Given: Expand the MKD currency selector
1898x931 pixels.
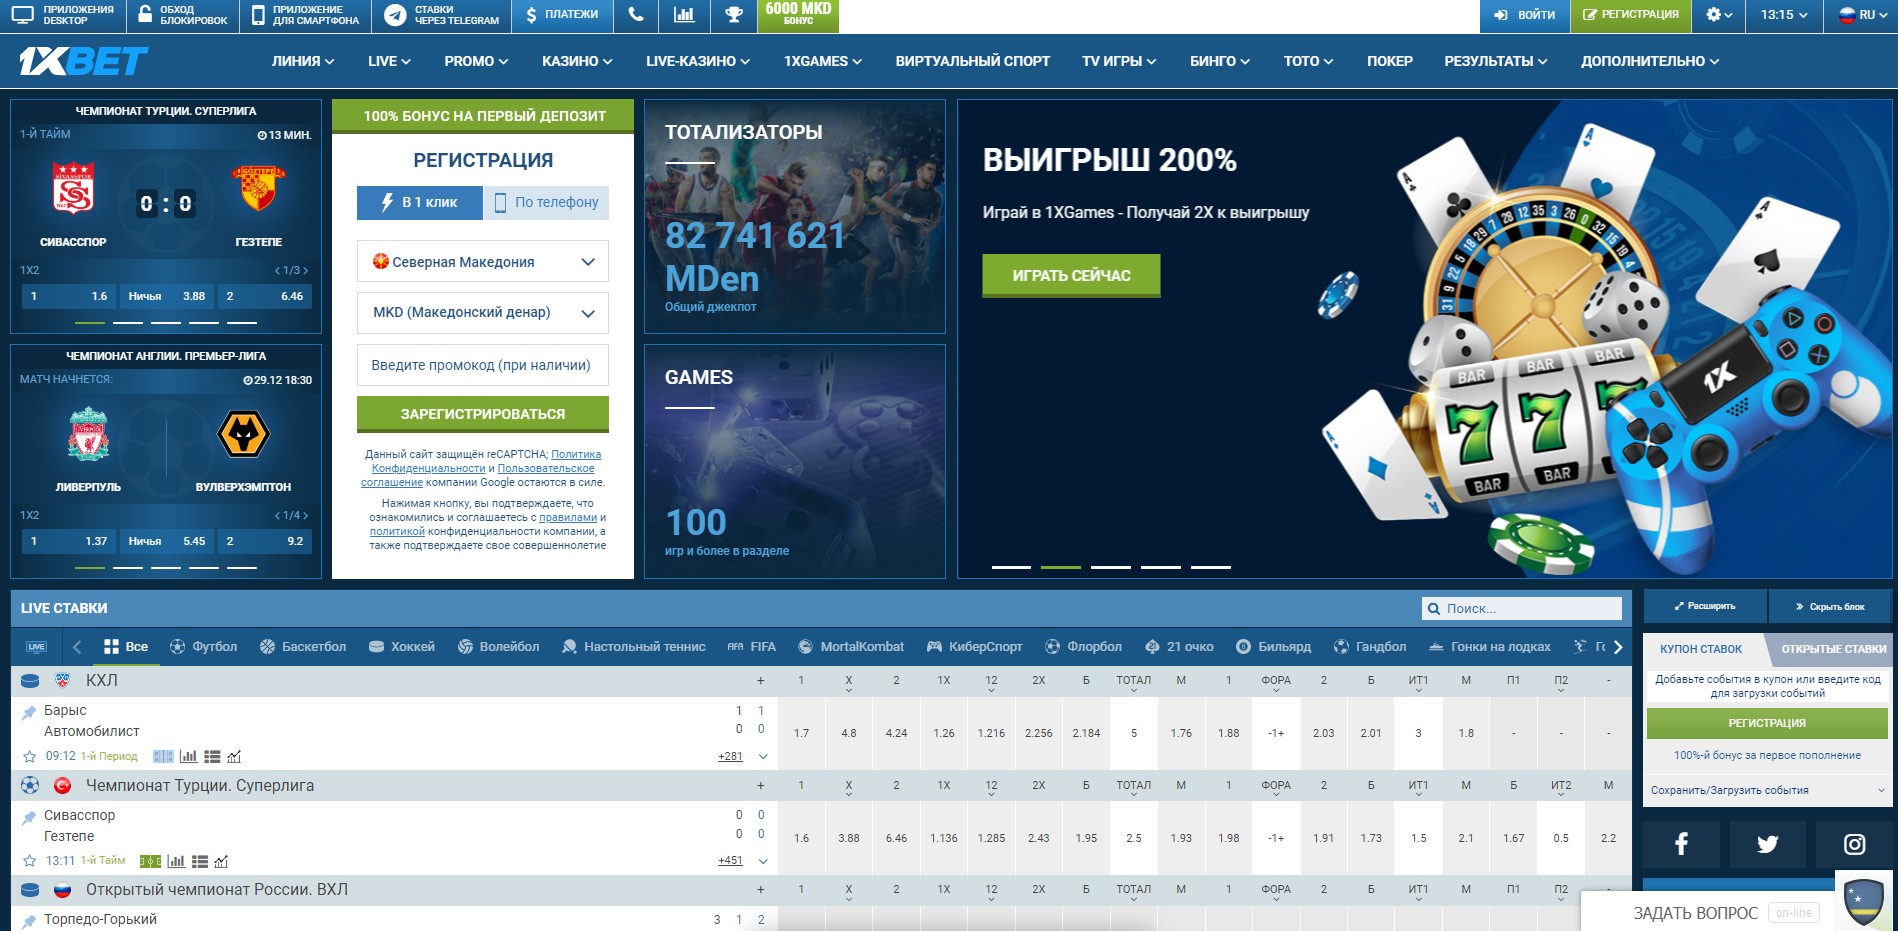Looking at the screenshot, I should (x=481, y=313).
